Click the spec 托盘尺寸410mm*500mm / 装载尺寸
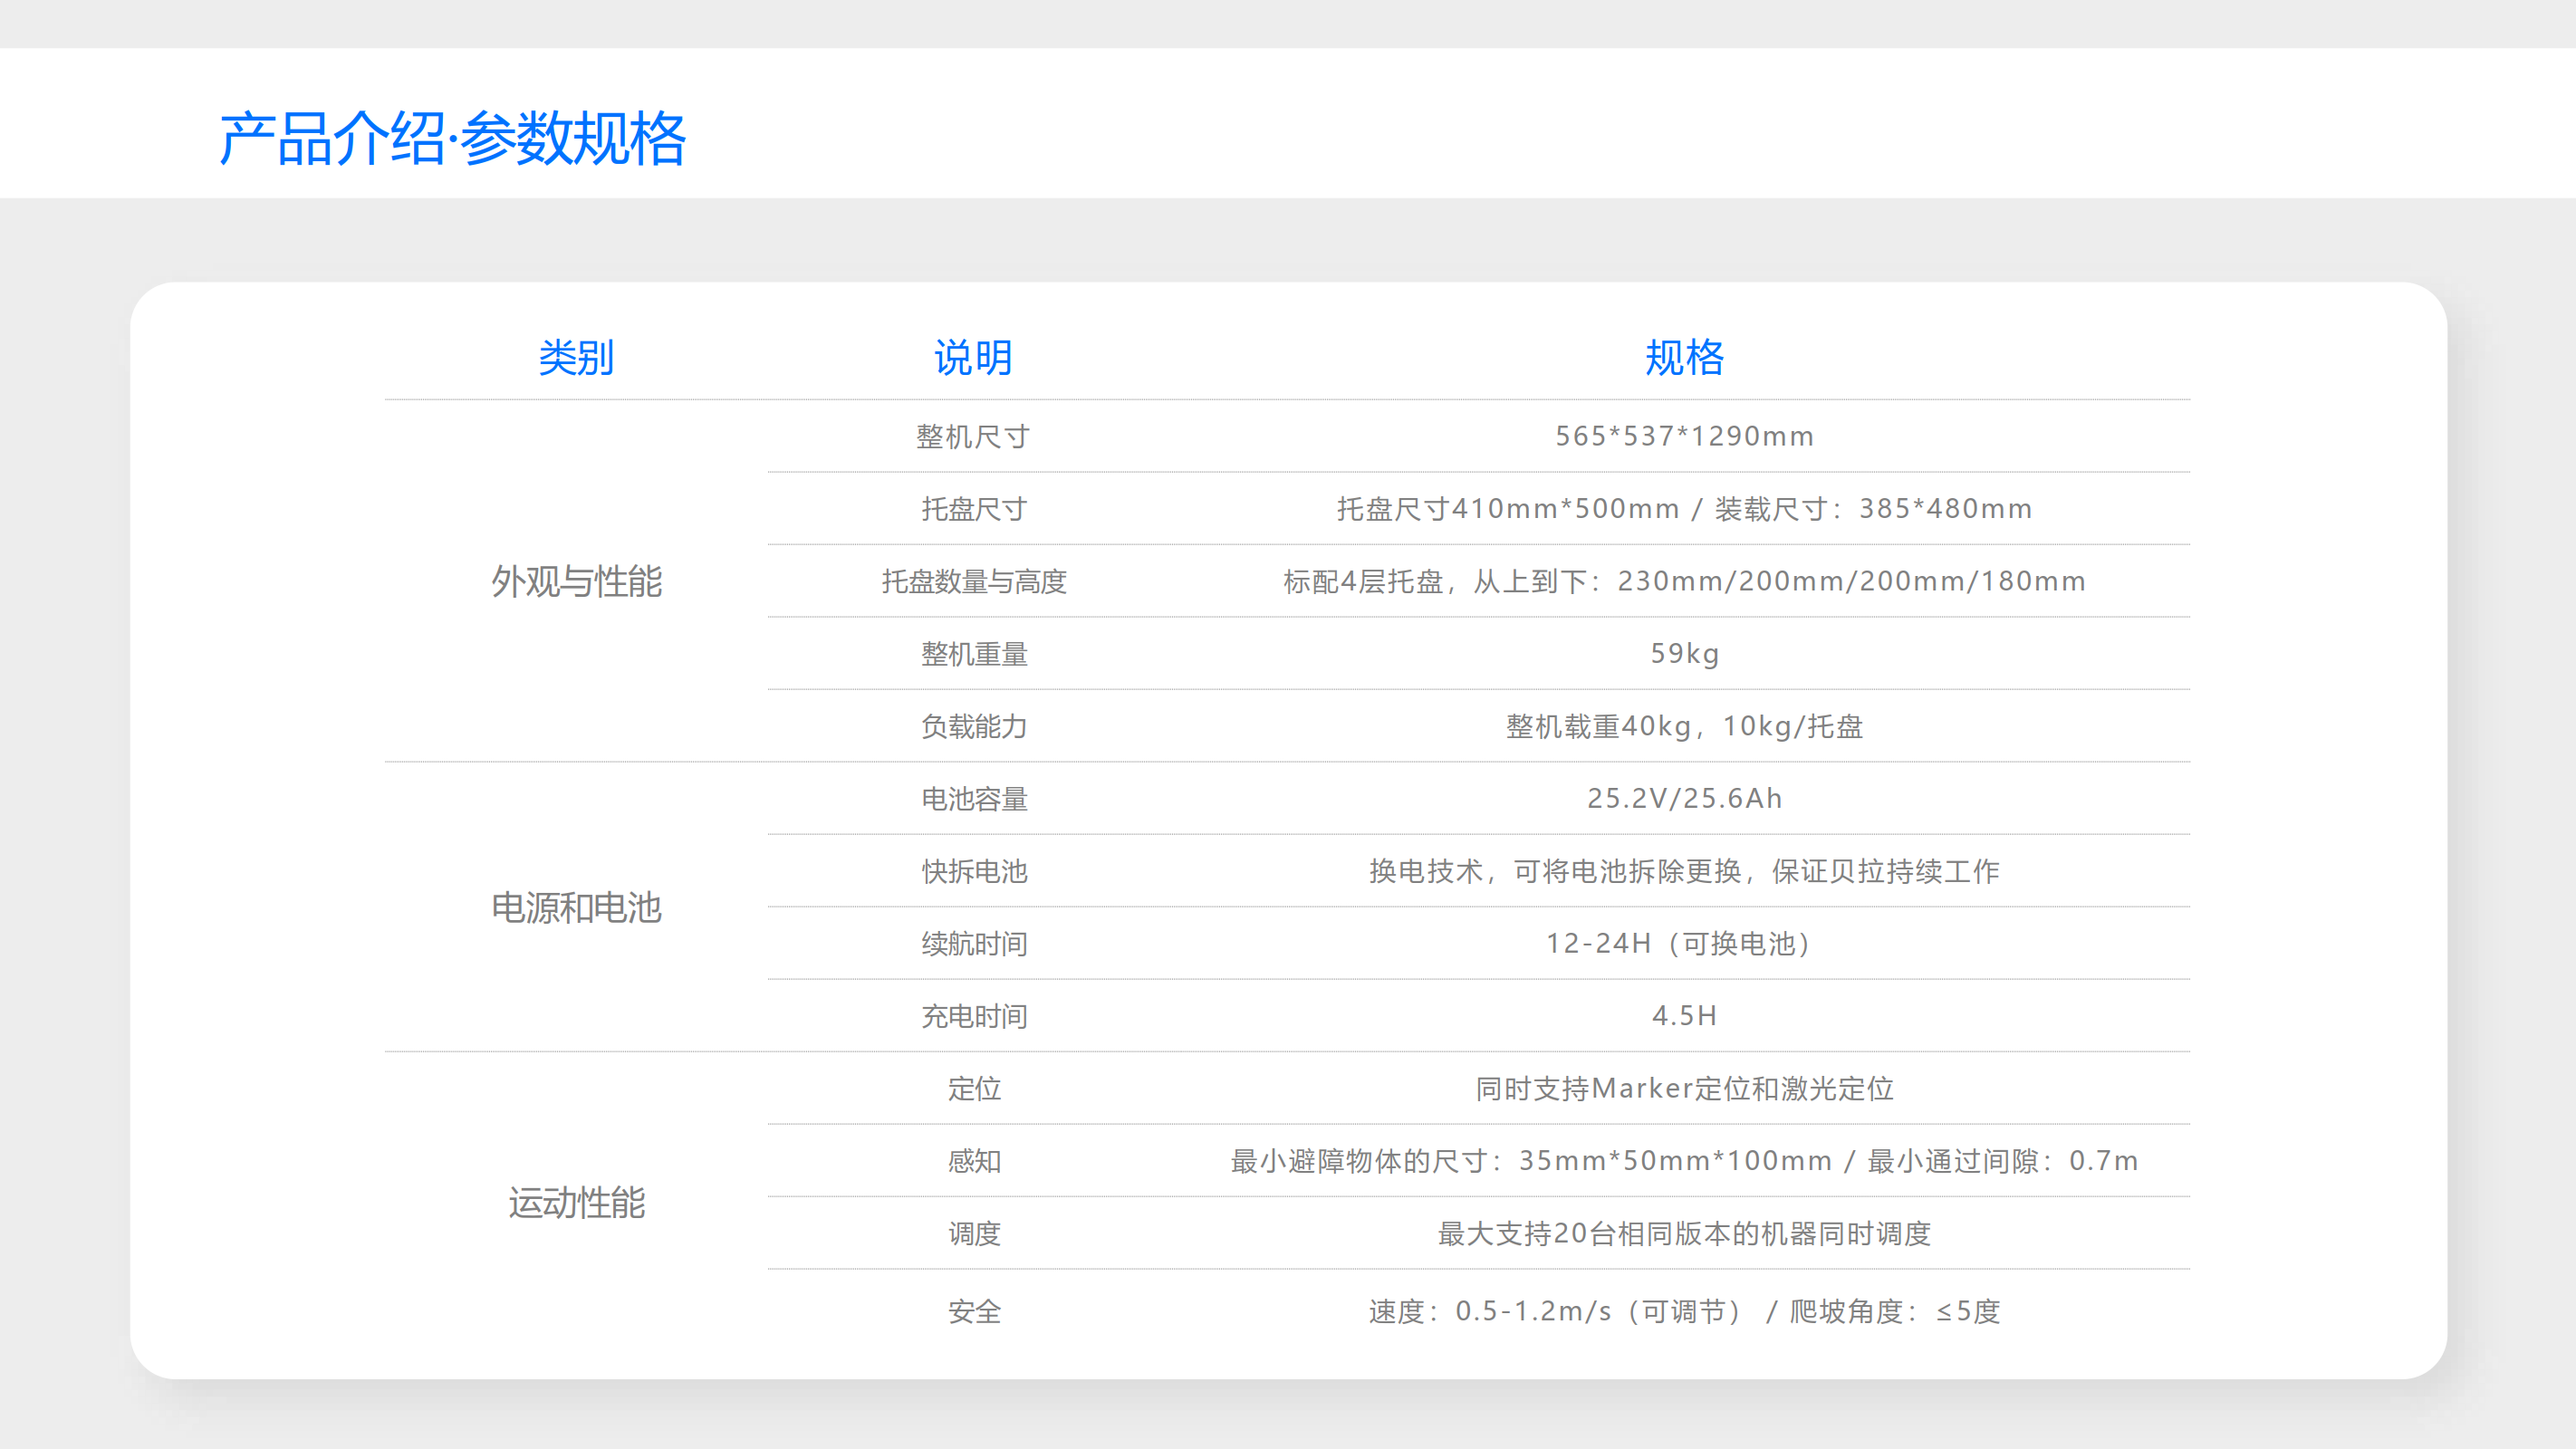 1684,509
